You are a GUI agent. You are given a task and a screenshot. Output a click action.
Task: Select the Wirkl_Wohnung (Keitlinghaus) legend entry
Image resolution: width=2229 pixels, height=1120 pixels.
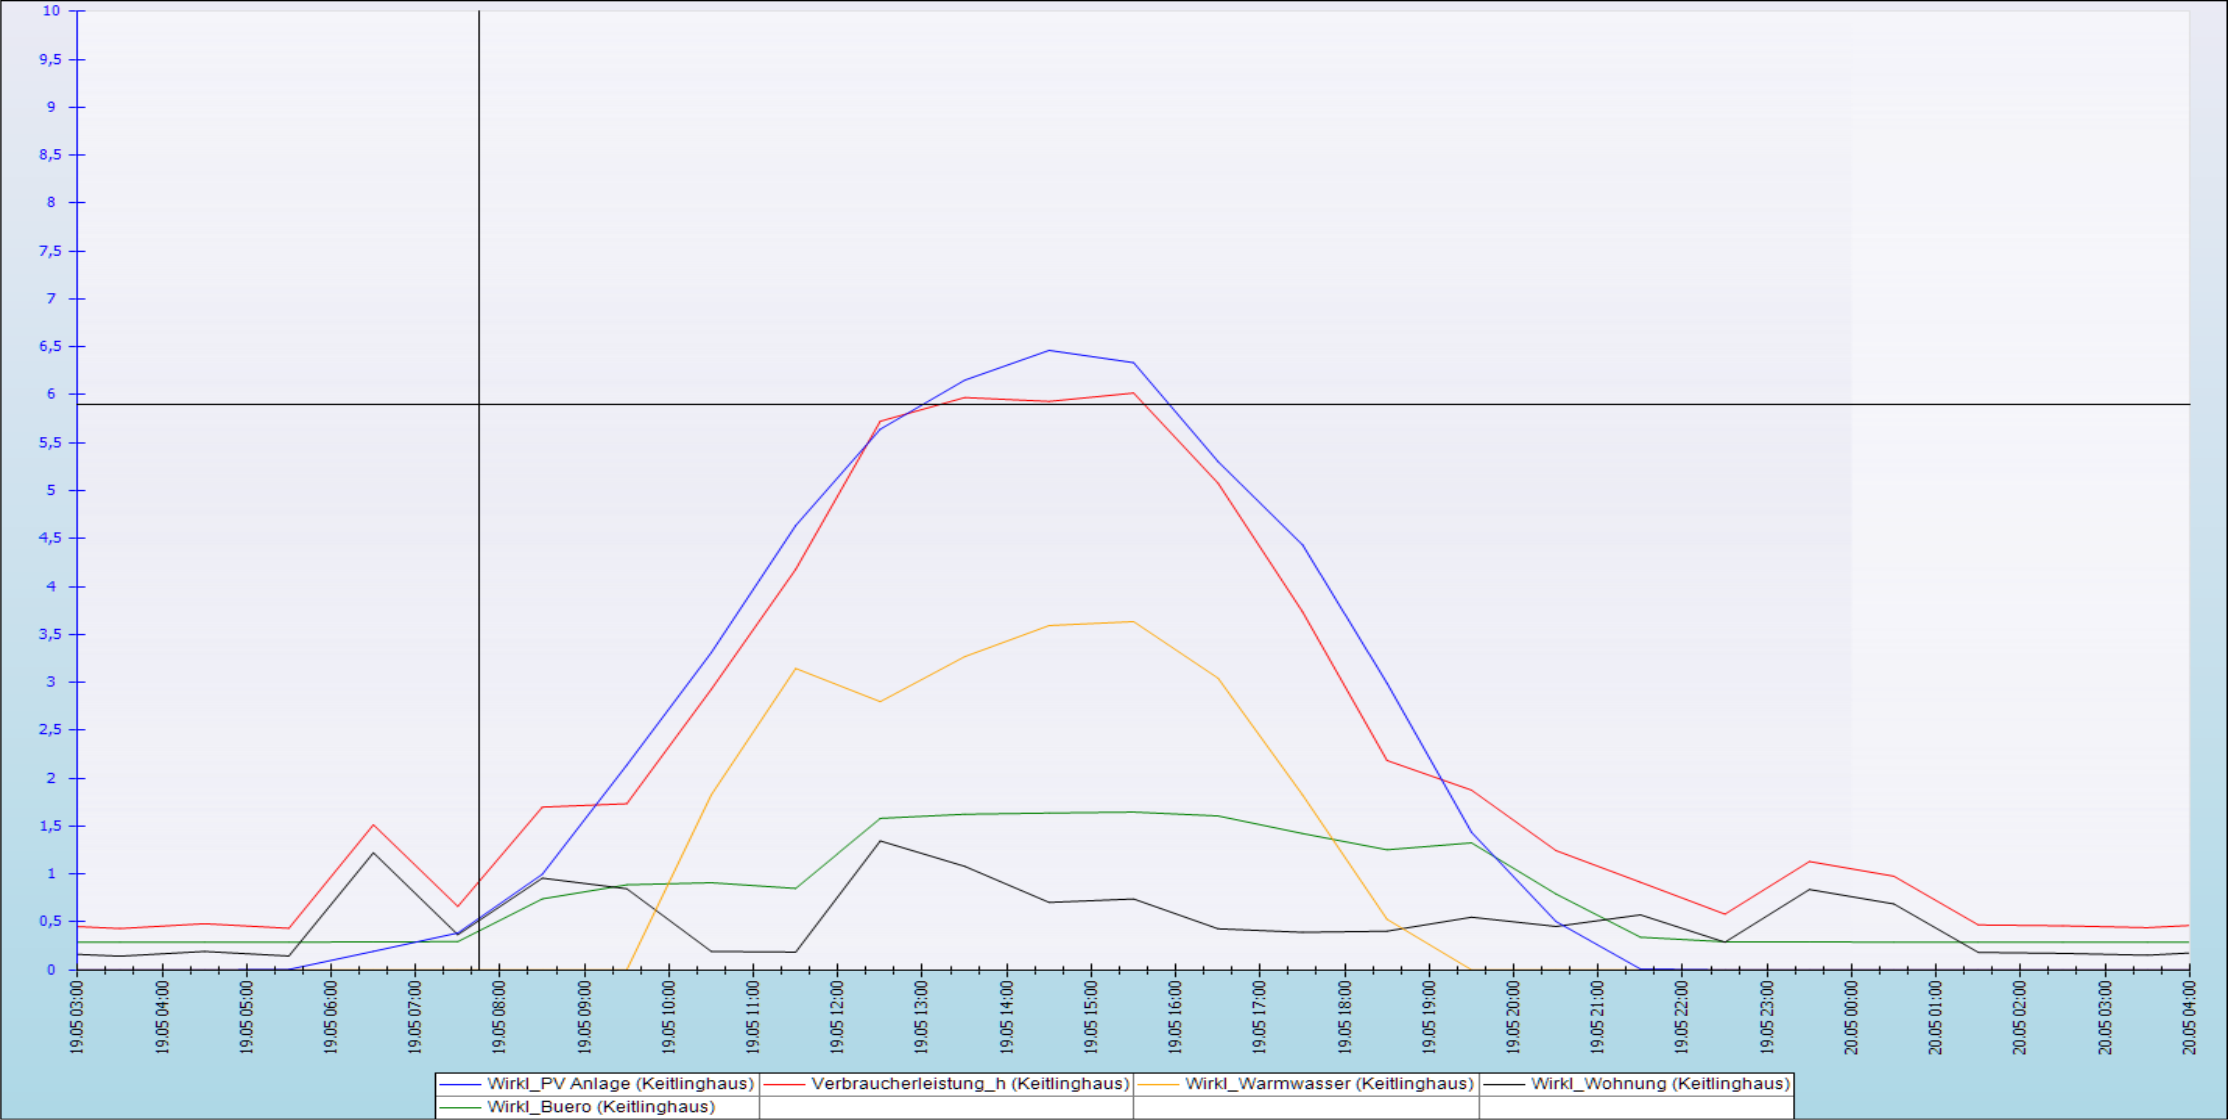1636,1084
